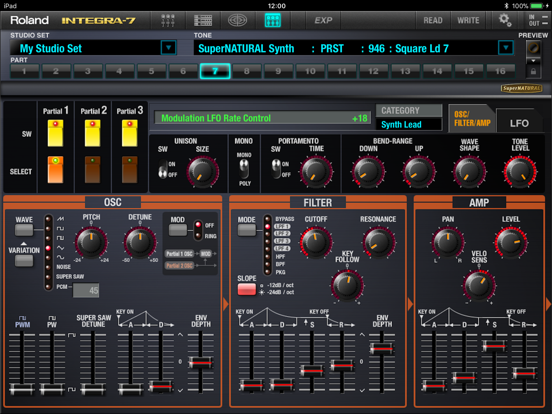
Task: Click the WRITE button
Action: pyautogui.click(x=468, y=20)
